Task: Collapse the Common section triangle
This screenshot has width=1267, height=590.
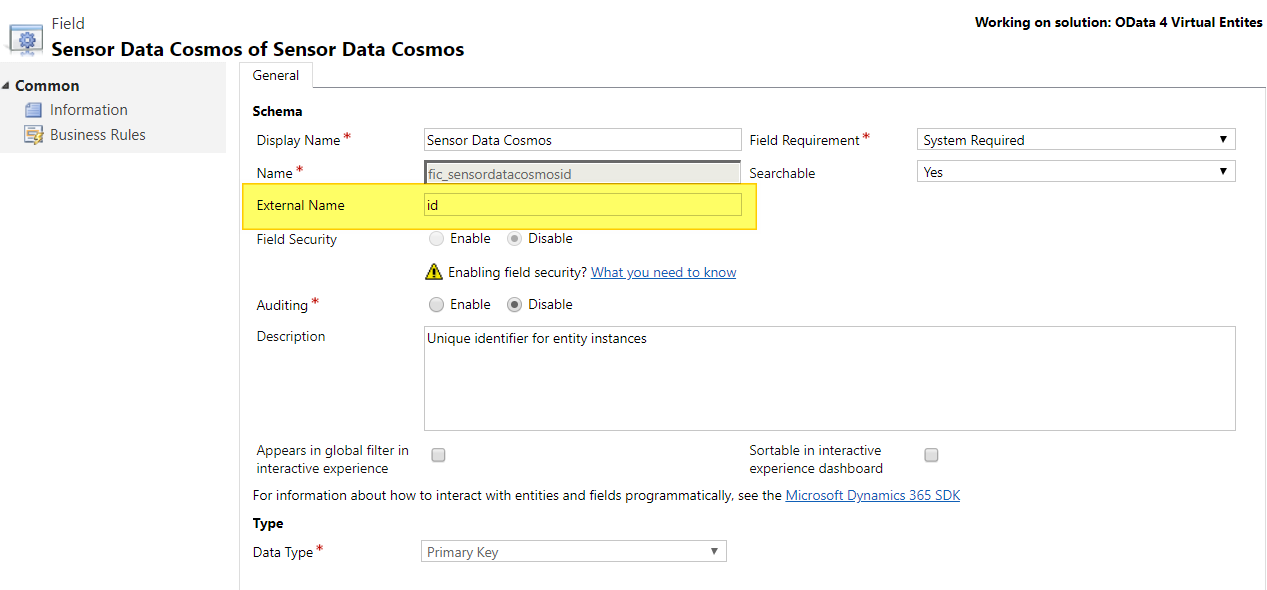Action: tap(6, 86)
